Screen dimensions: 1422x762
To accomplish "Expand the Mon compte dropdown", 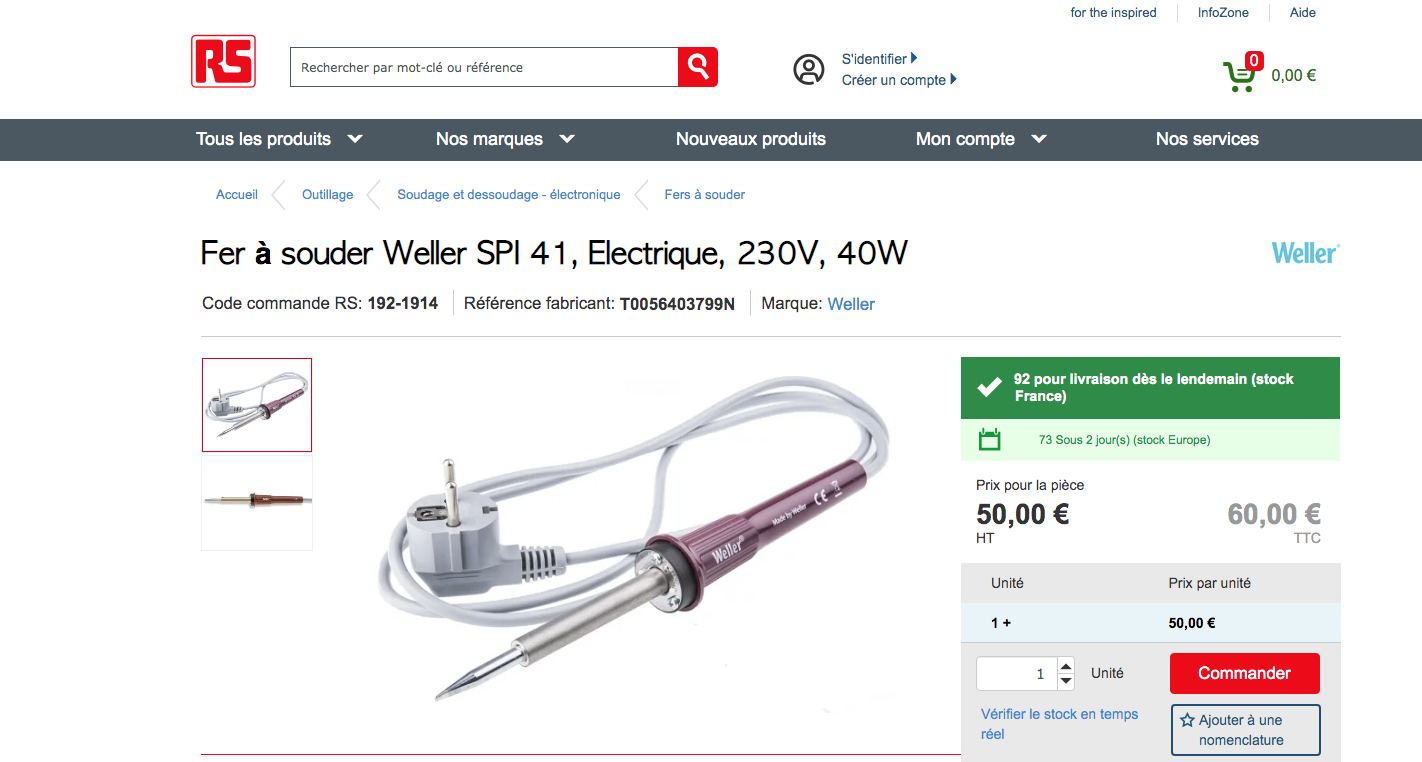I will (981, 139).
